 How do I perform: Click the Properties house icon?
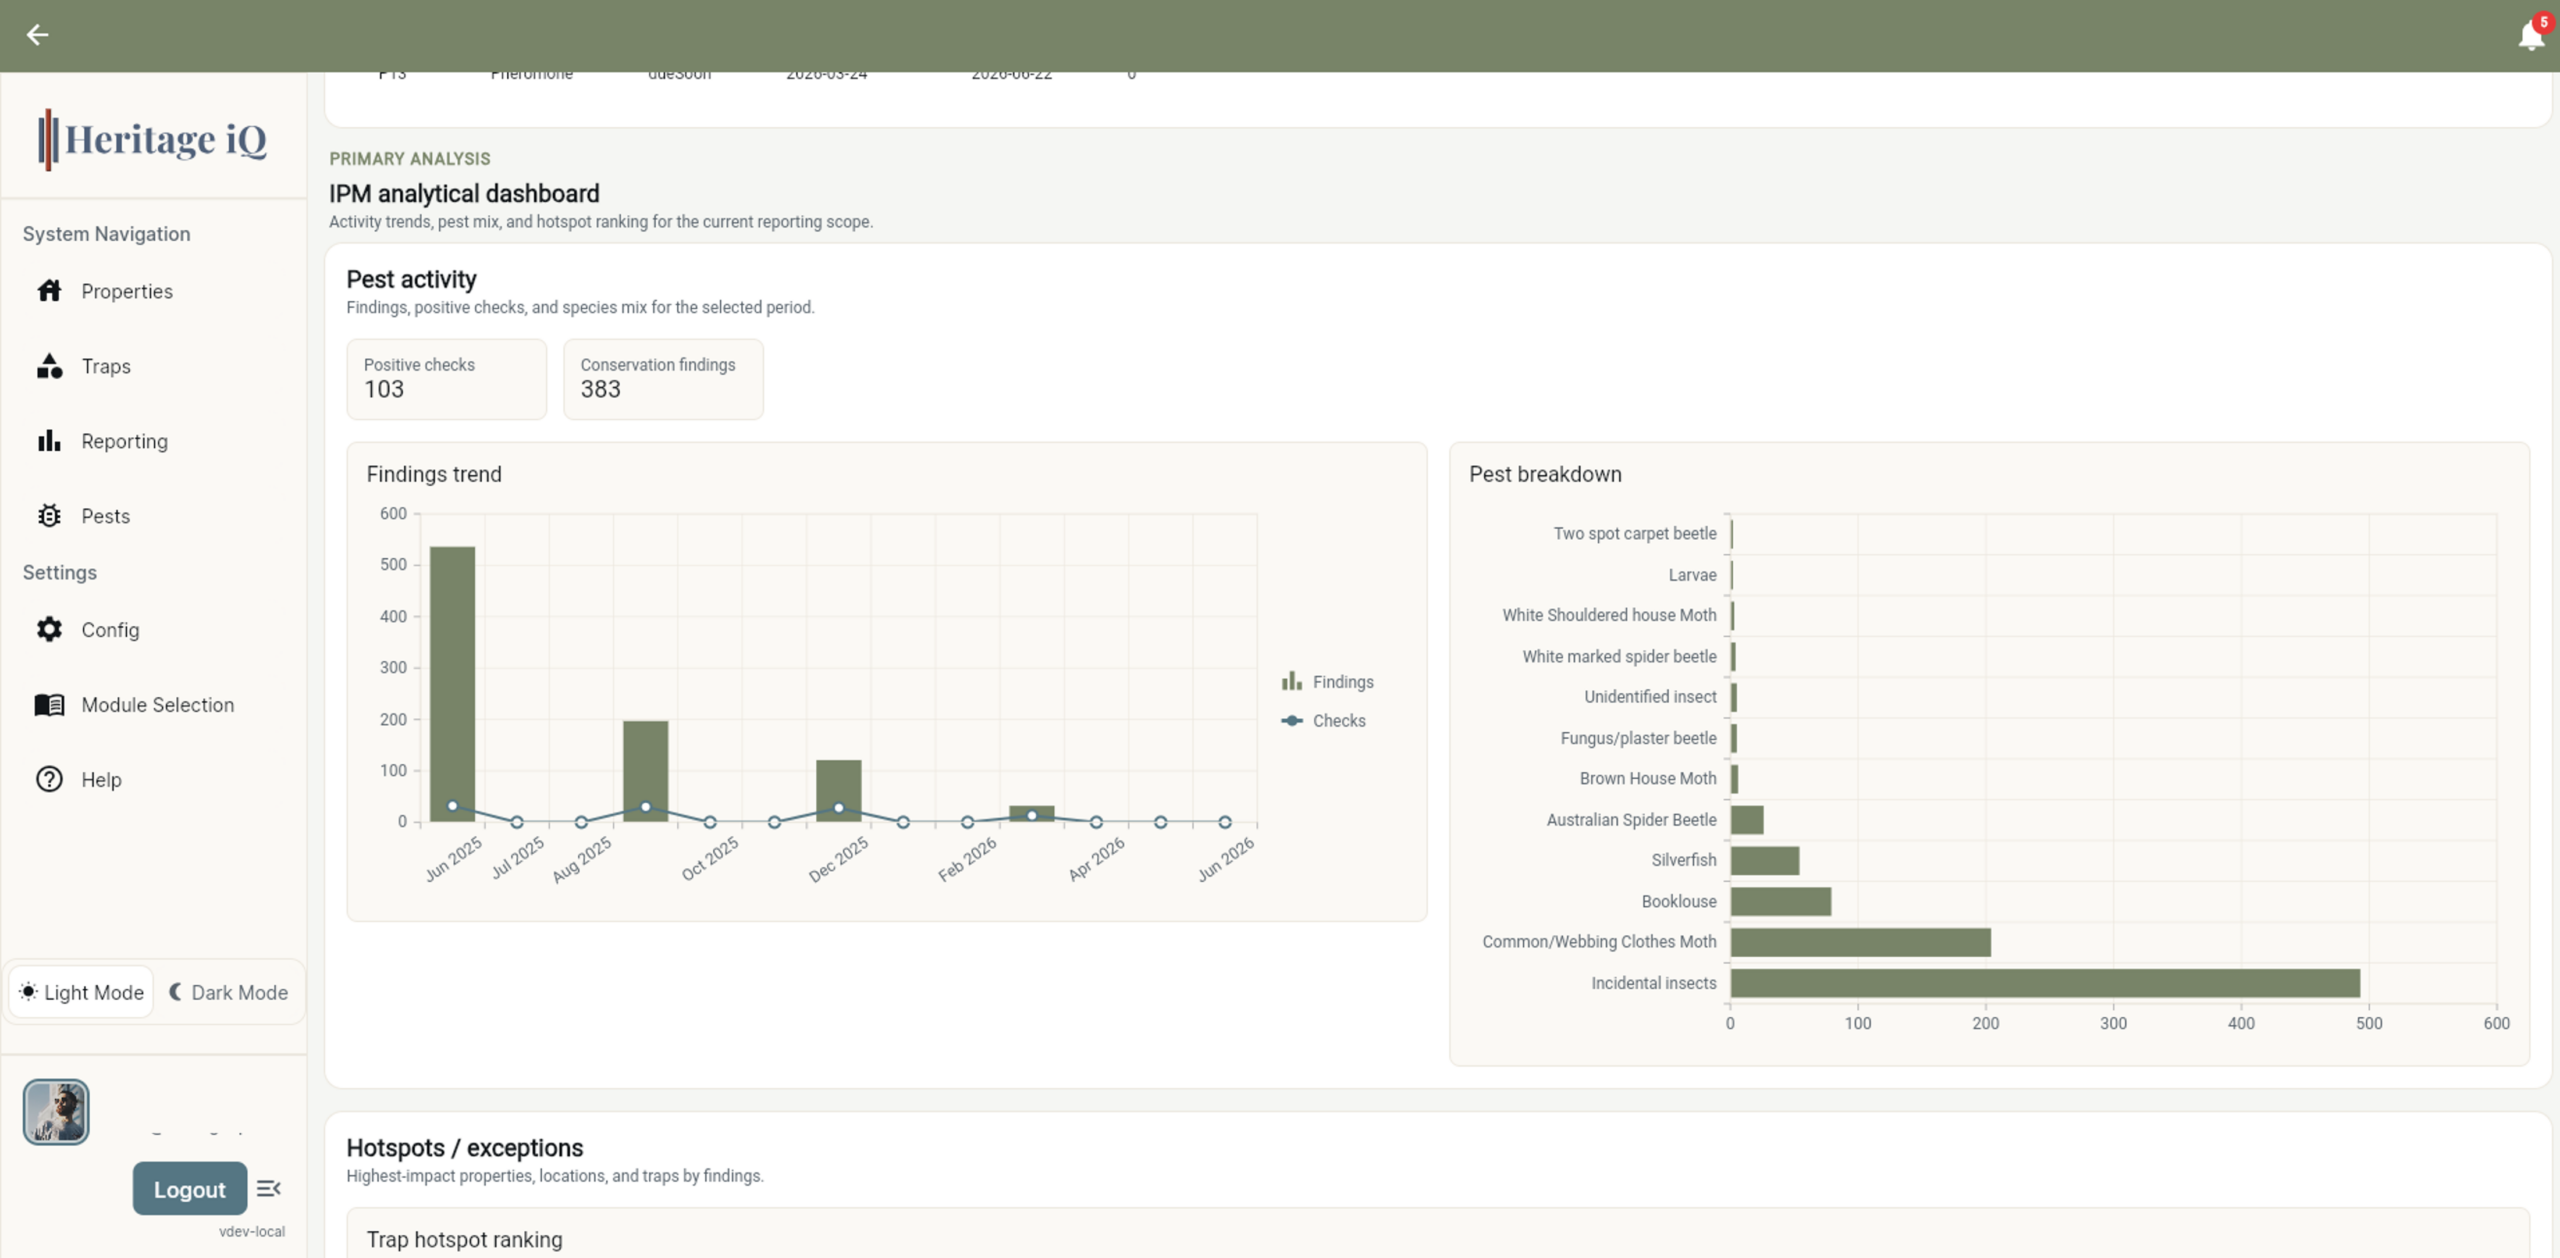point(49,291)
